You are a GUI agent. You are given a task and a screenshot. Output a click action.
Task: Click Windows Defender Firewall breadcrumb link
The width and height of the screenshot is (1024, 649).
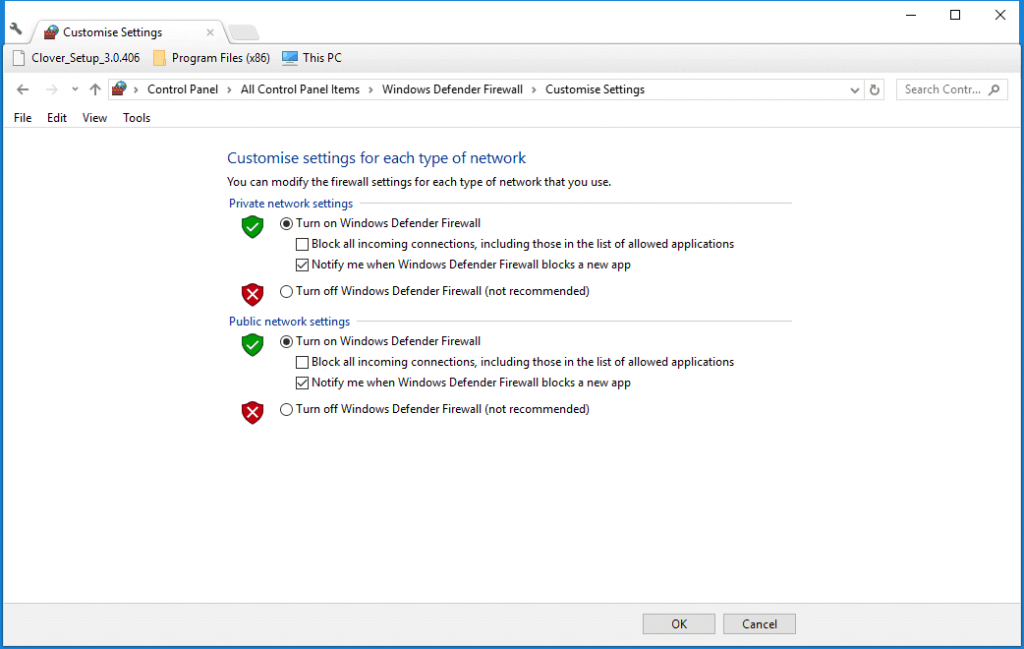(452, 90)
